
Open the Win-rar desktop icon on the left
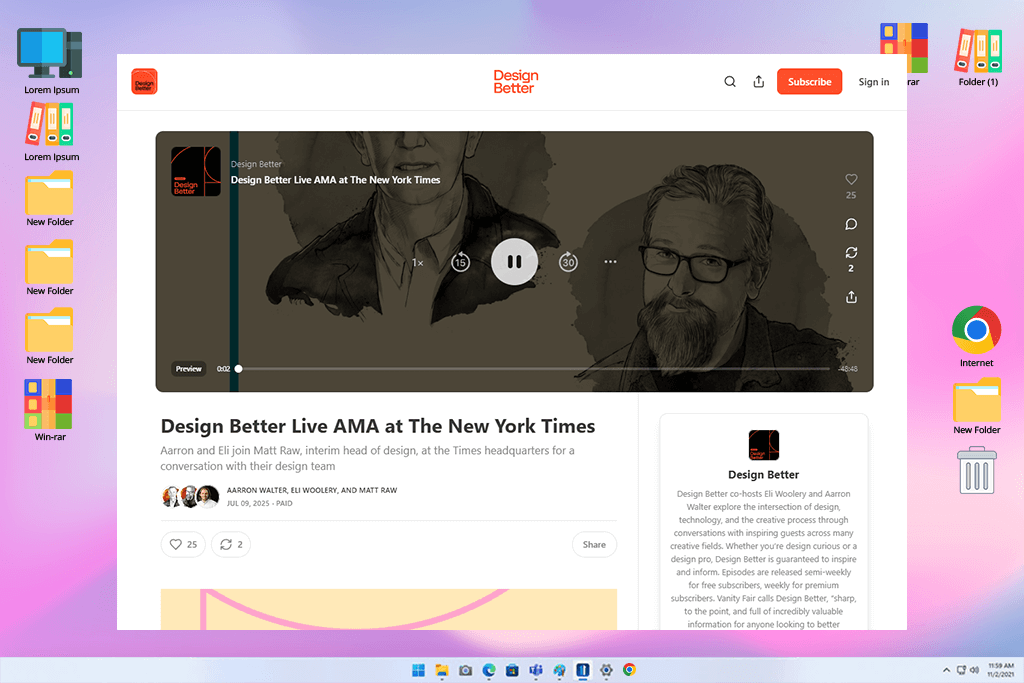coord(50,410)
